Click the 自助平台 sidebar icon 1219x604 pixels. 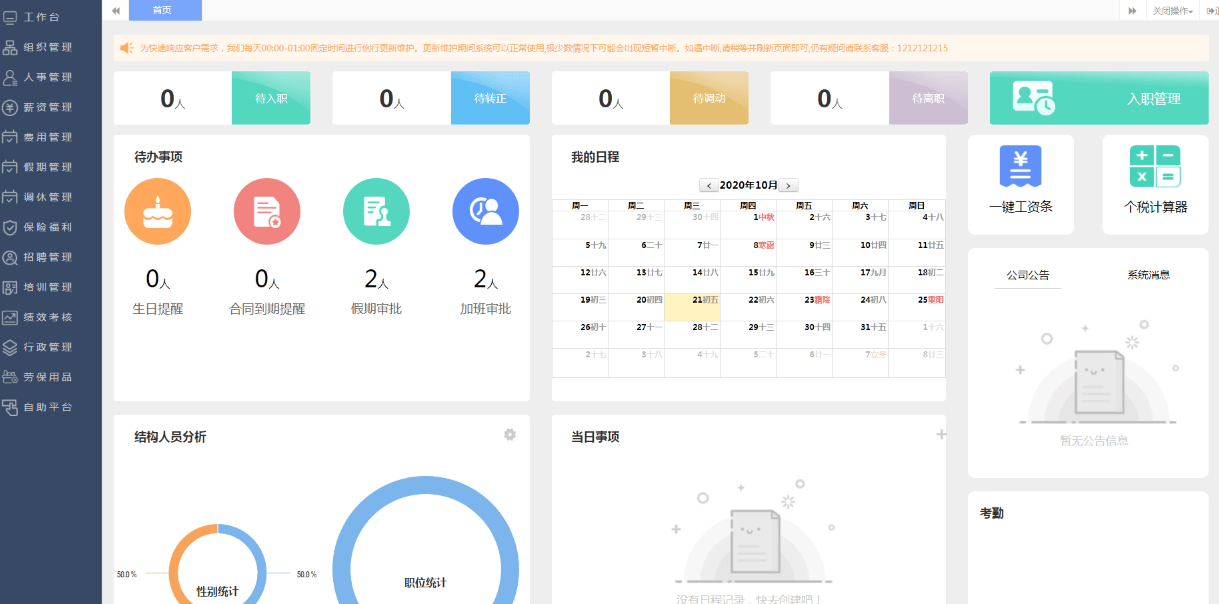(x=11, y=407)
